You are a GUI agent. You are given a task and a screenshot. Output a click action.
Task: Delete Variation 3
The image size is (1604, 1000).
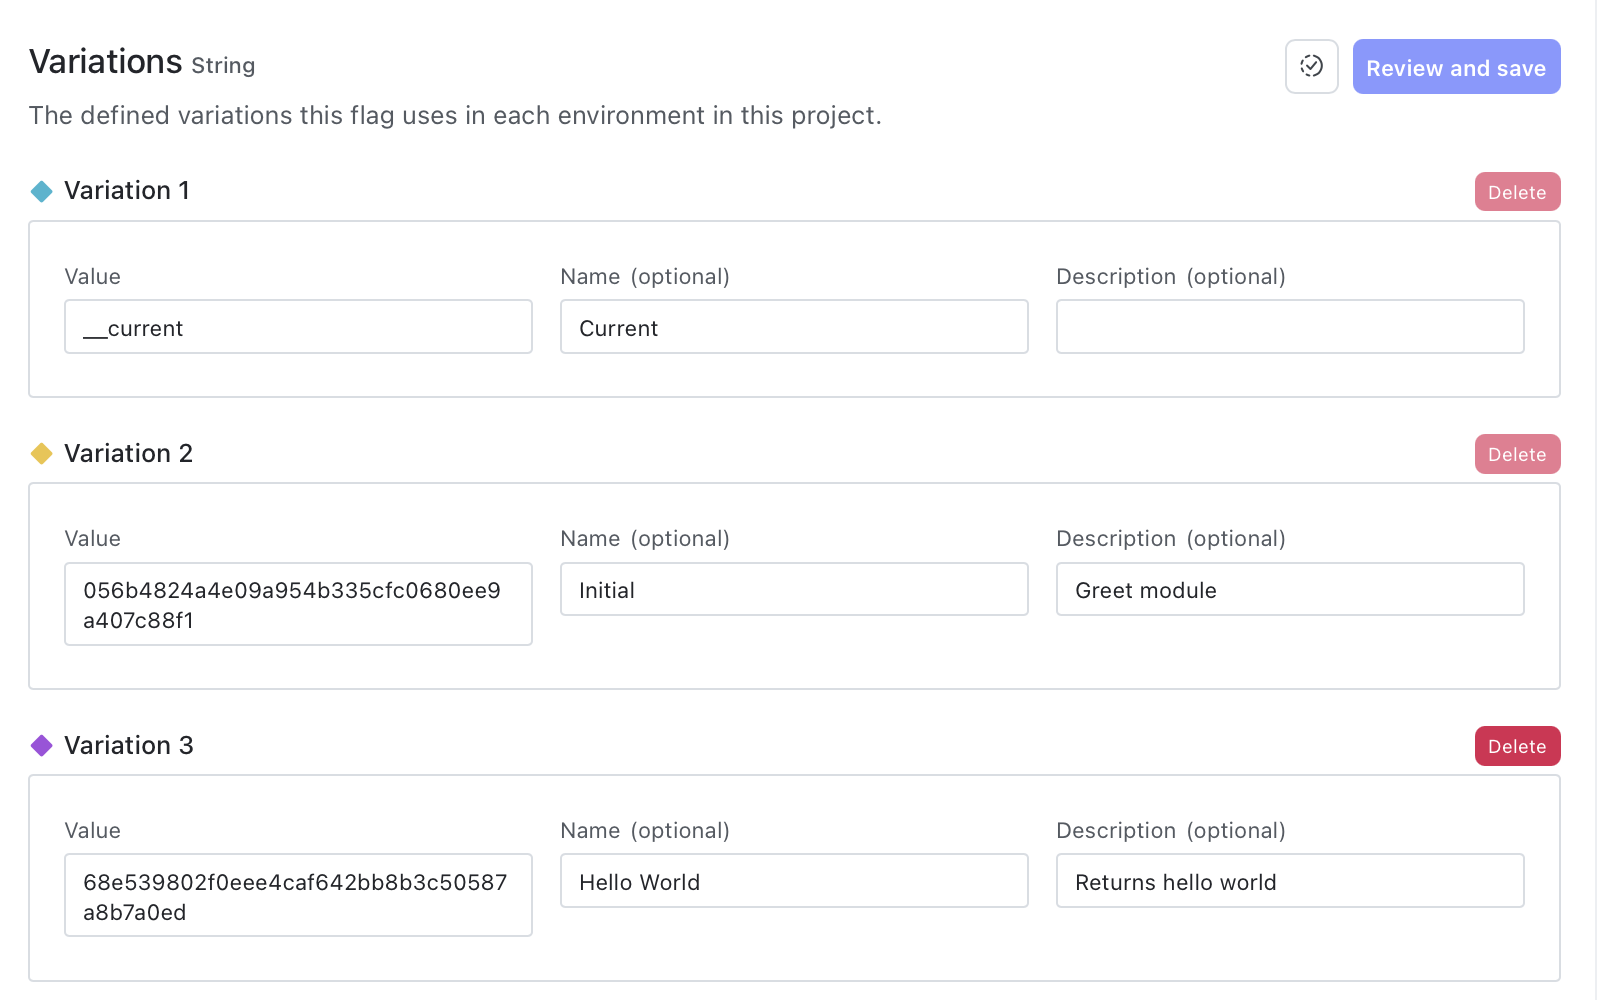pos(1516,747)
